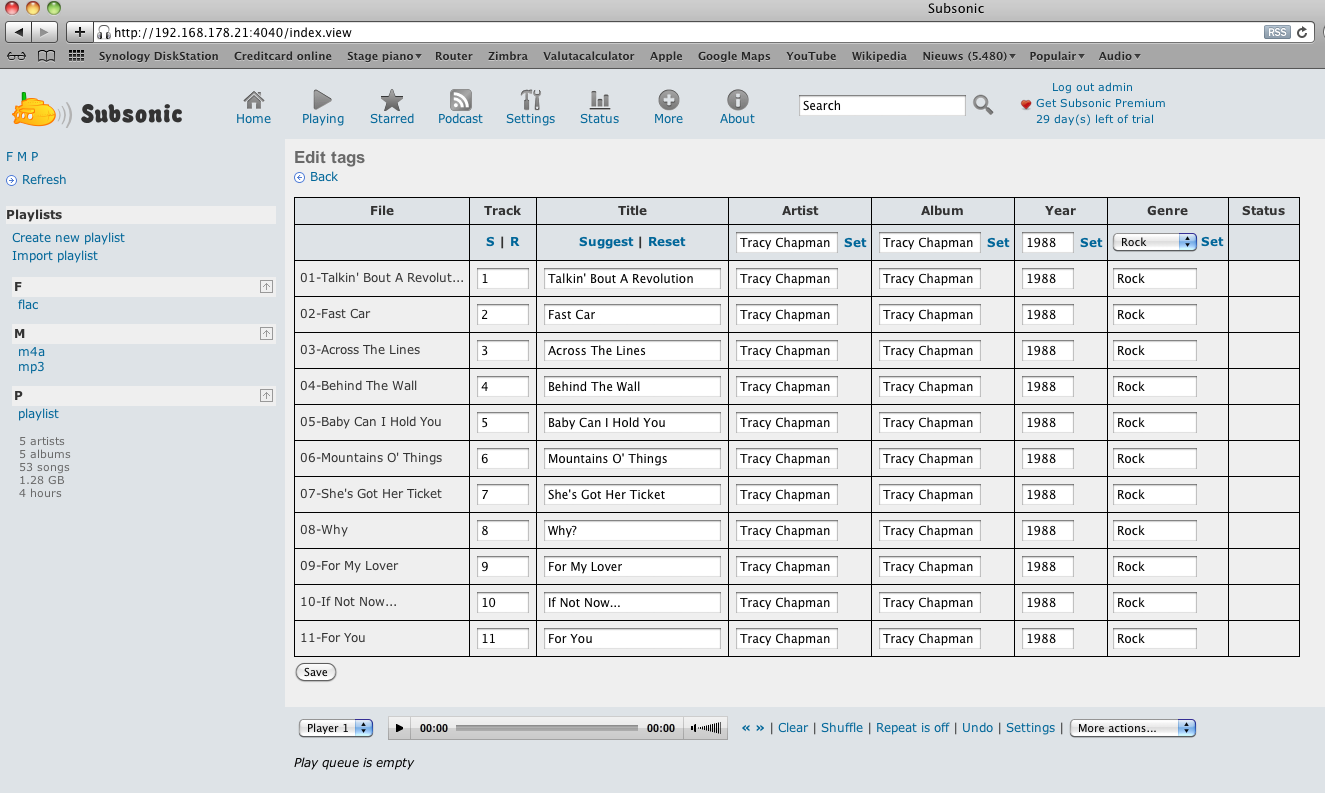Click Import playlist link
The width and height of the screenshot is (1325, 793).
[x=55, y=256]
